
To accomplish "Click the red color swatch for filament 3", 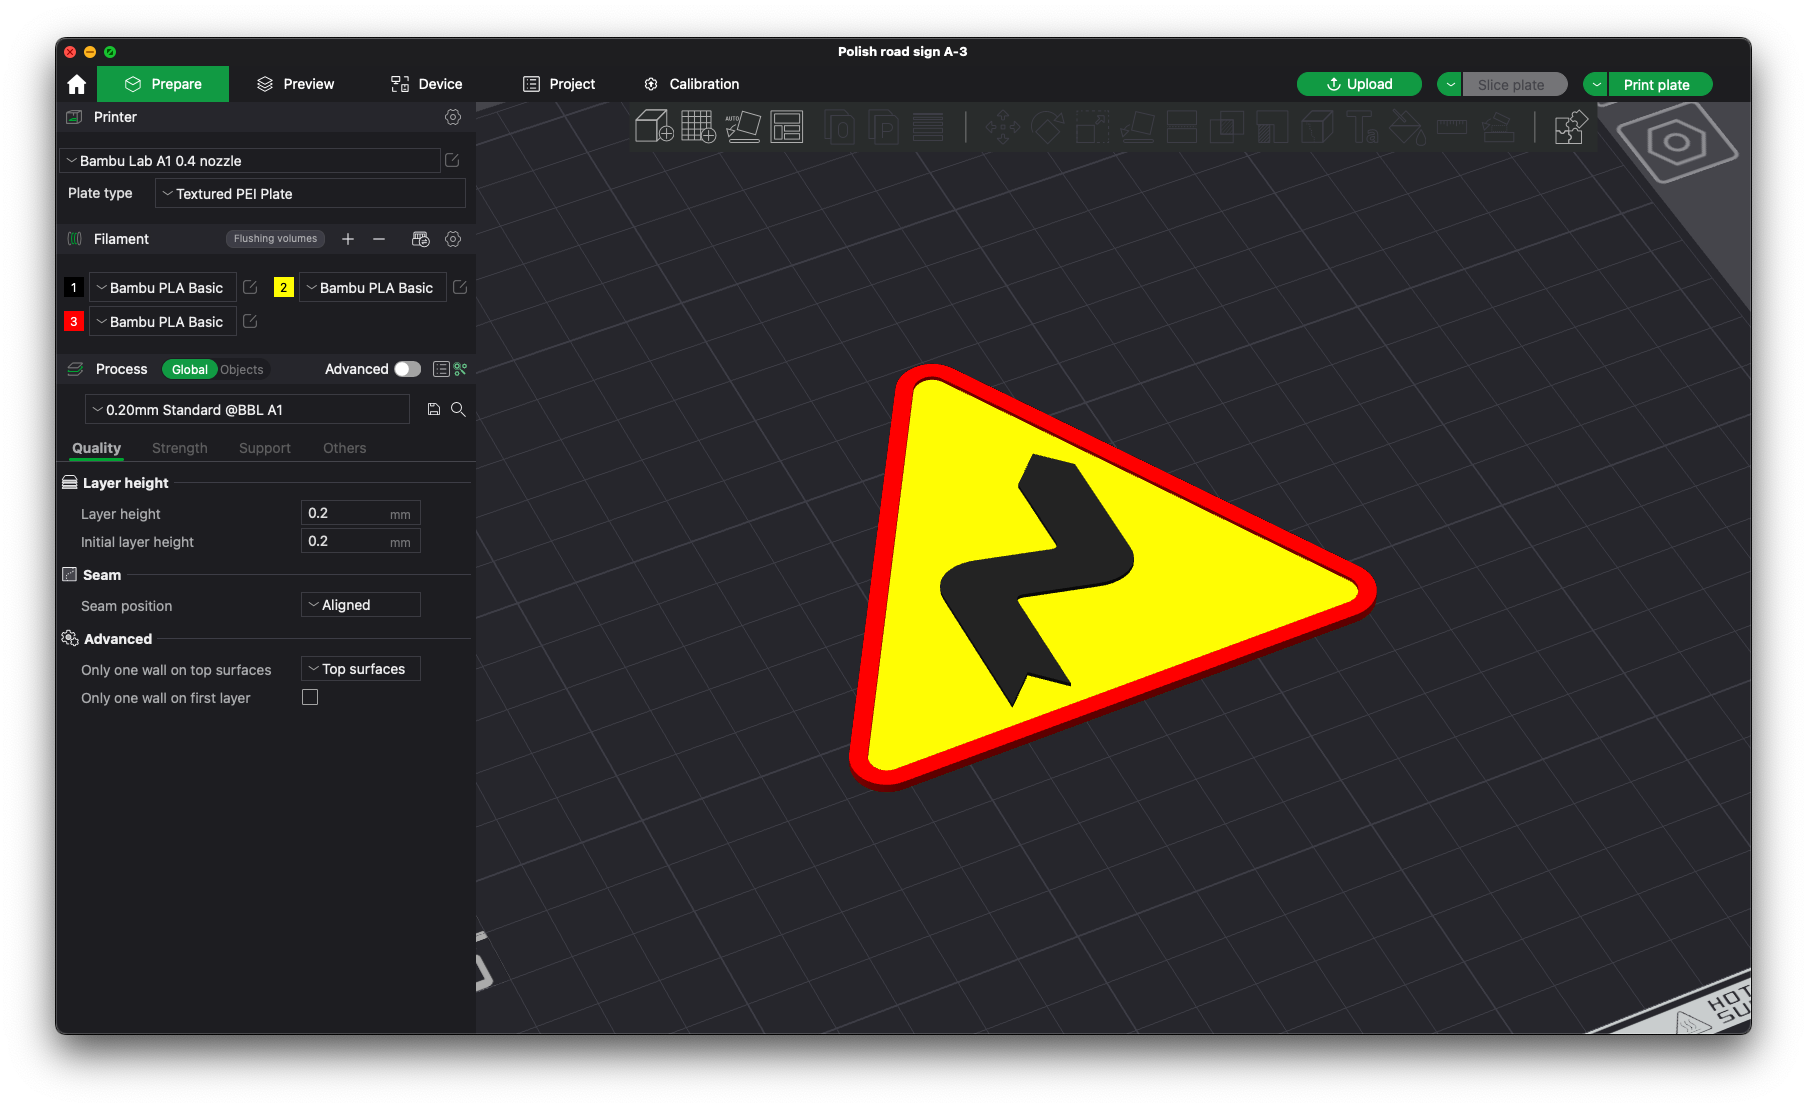I will [x=73, y=321].
